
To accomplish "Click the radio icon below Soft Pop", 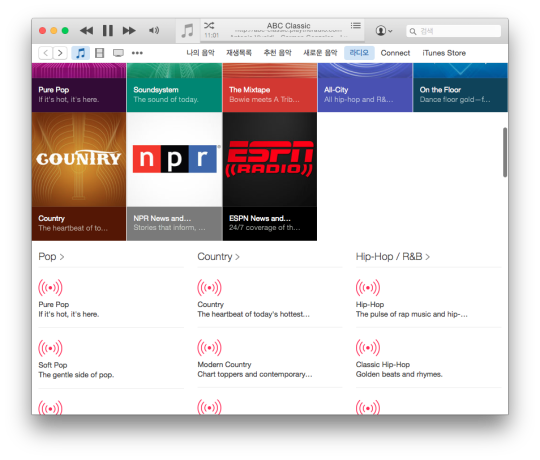I will click(x=50, y=407).
